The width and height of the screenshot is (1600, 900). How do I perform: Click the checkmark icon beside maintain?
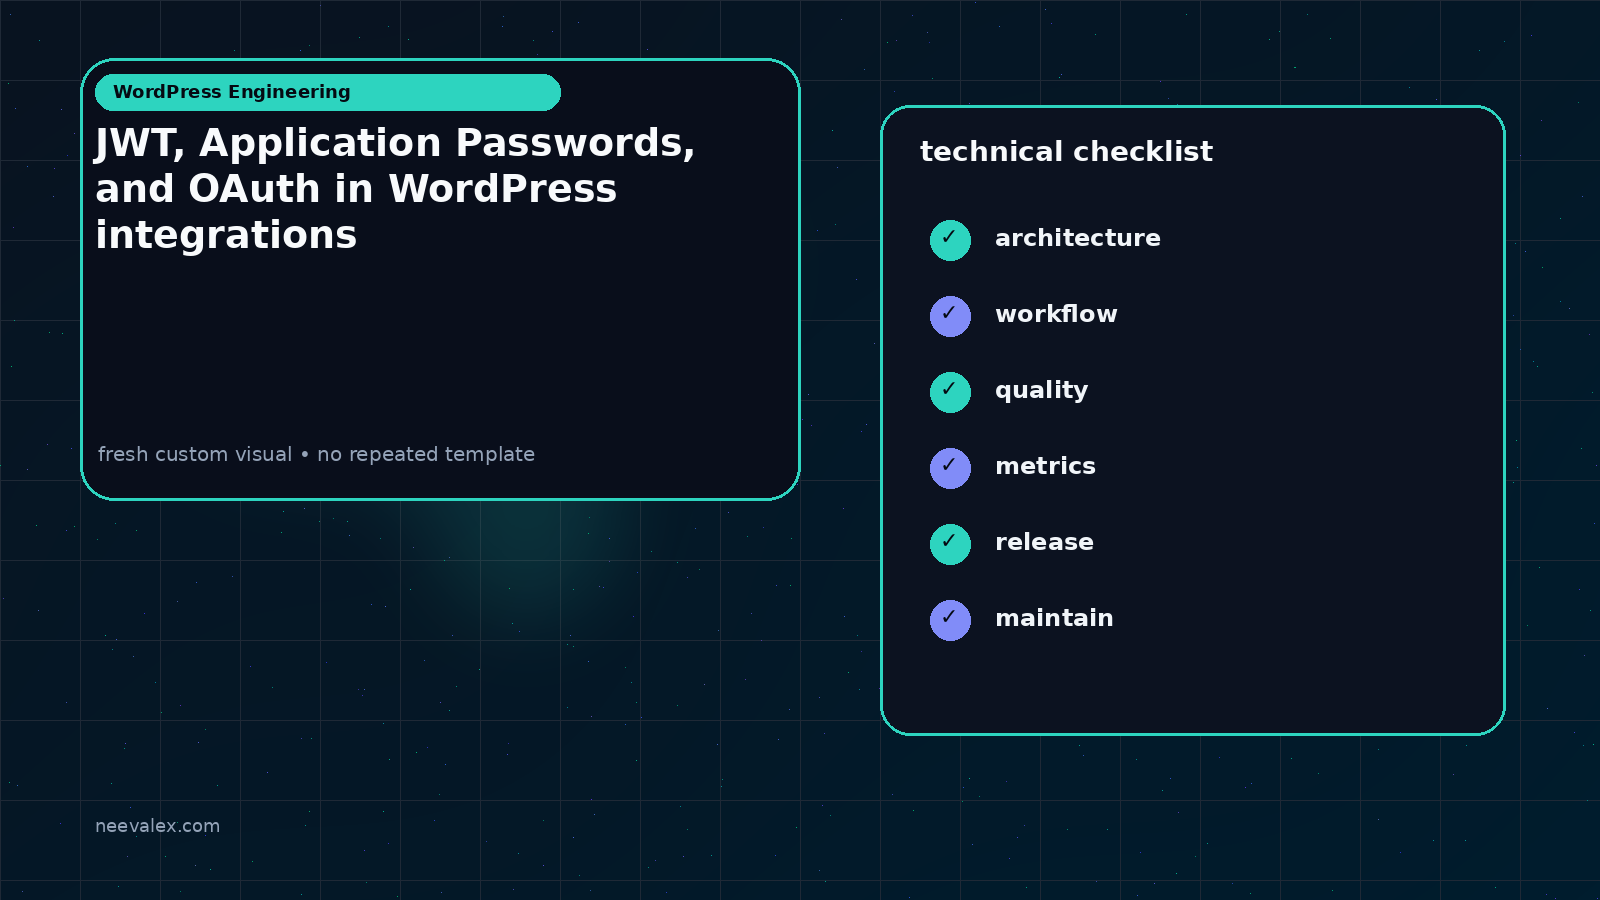pyautogui.click(x=950, y=620)
